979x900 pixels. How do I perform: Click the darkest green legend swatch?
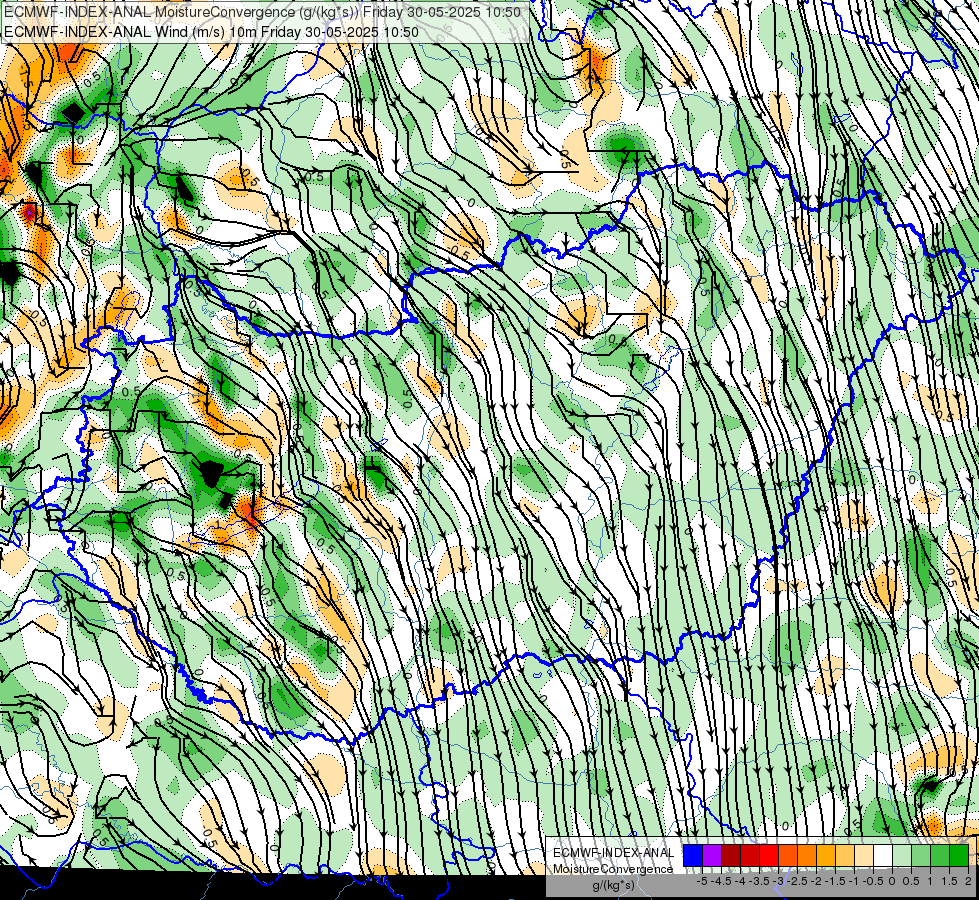tap(959, 856)
